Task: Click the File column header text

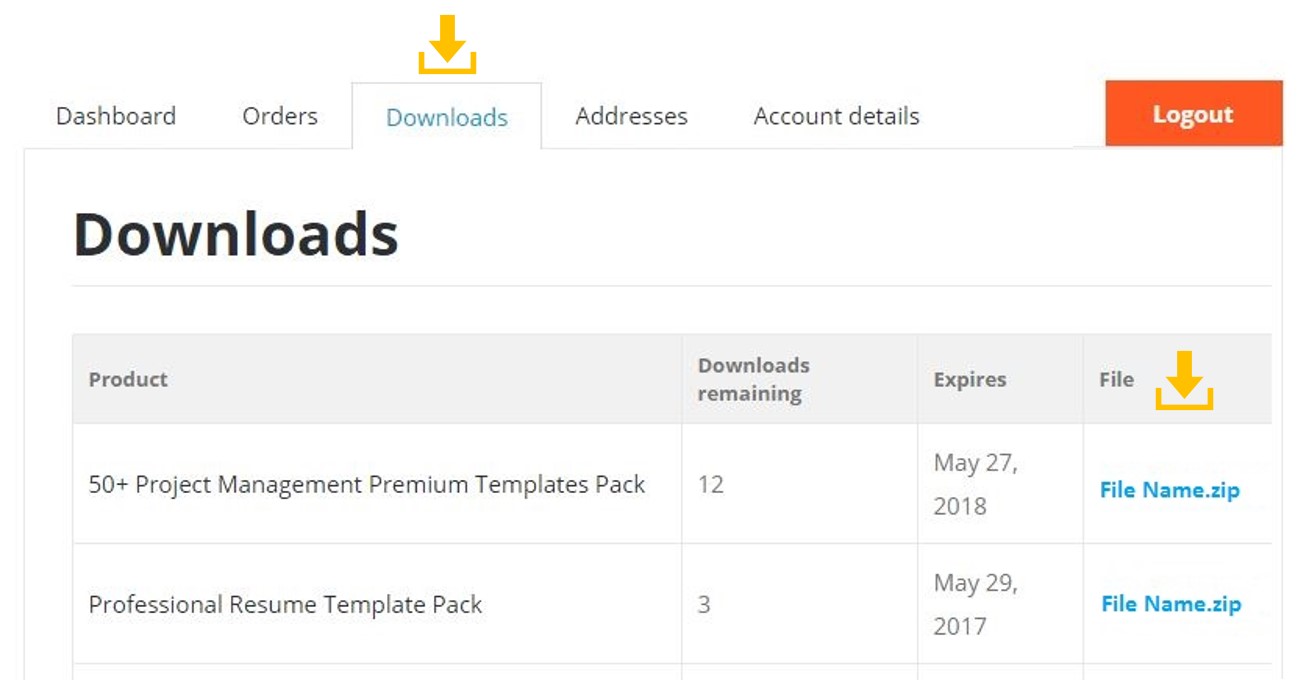Action: click(x=1116, y=379)
